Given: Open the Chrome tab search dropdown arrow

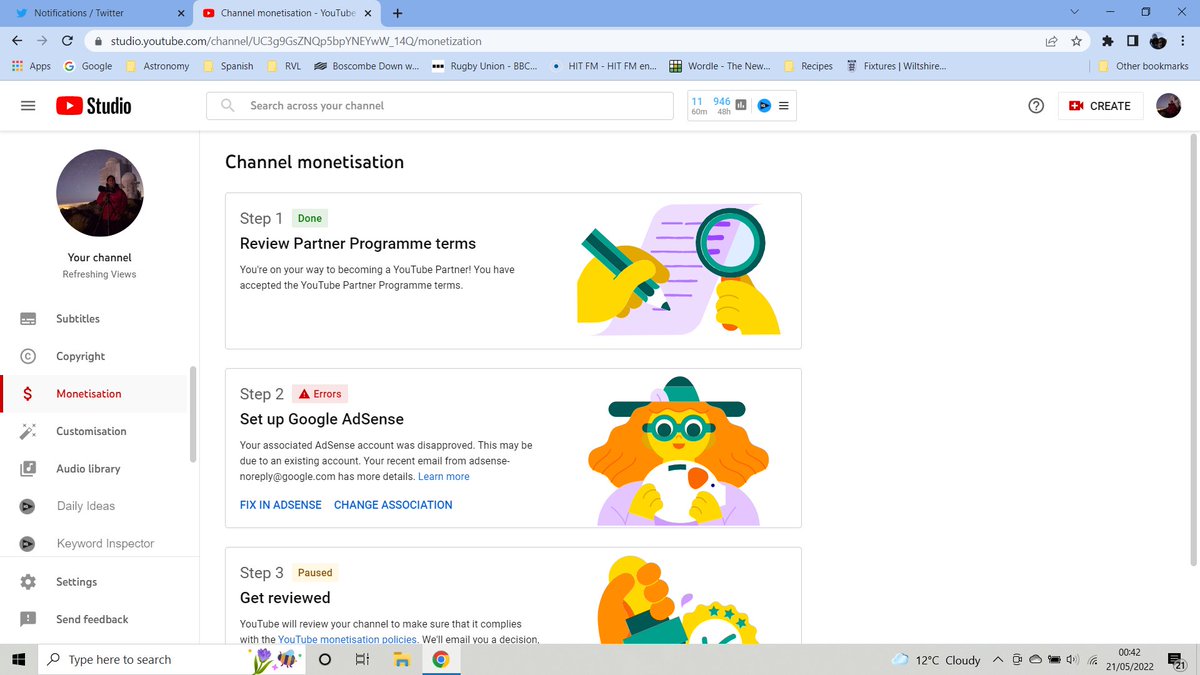Looking at the screenshot, I should pos(1074,12).
